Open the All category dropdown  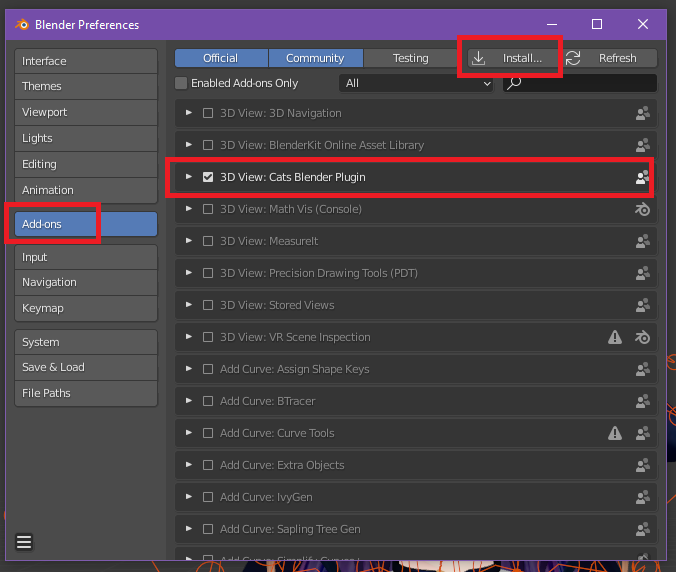coord(416,83)
